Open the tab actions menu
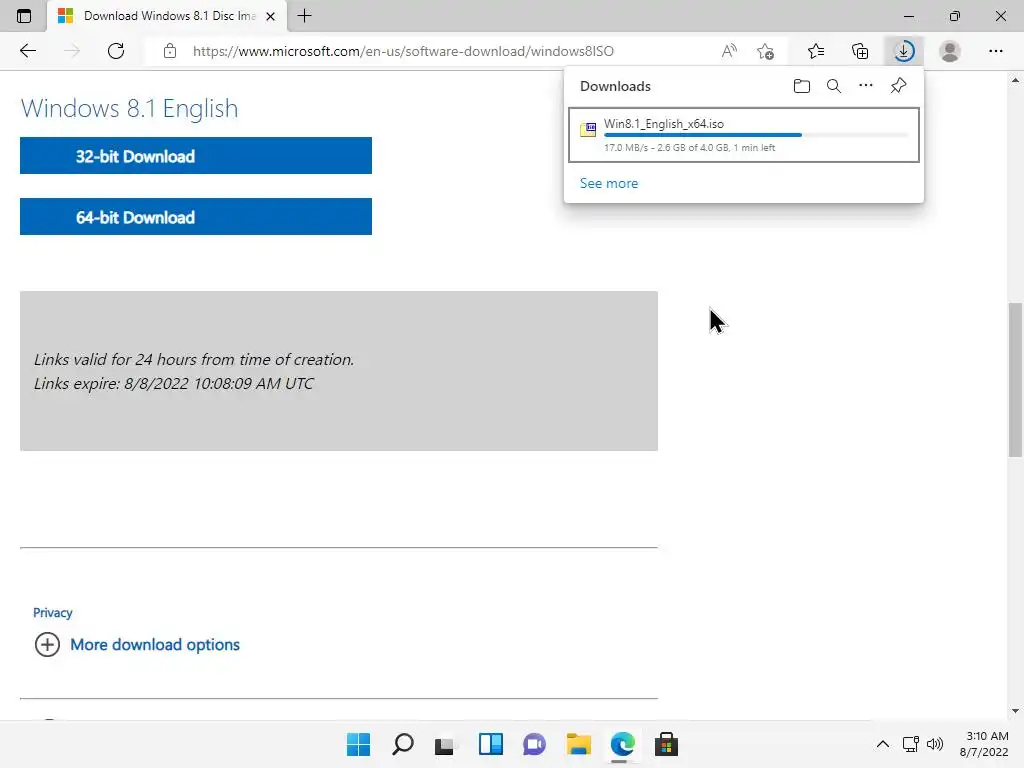Screen dimensions: 1024x768 coord(24,16)
